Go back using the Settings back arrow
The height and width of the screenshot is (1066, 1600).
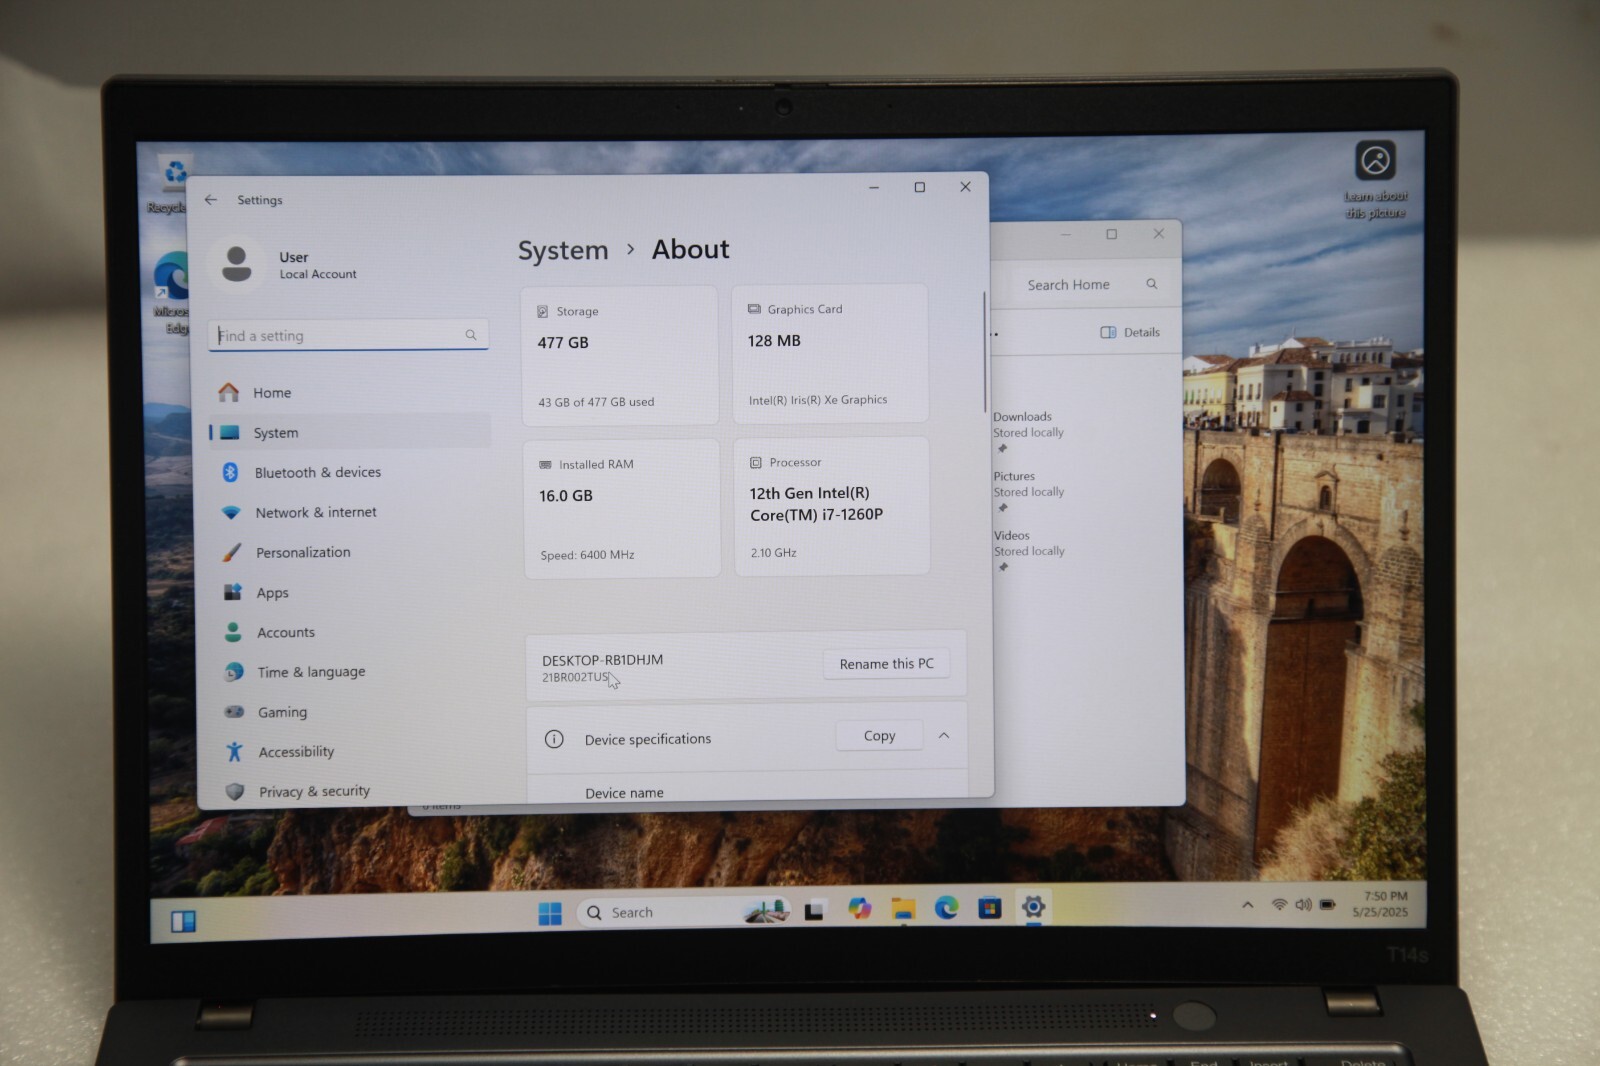pyautogui.click(x=211, y=200)
